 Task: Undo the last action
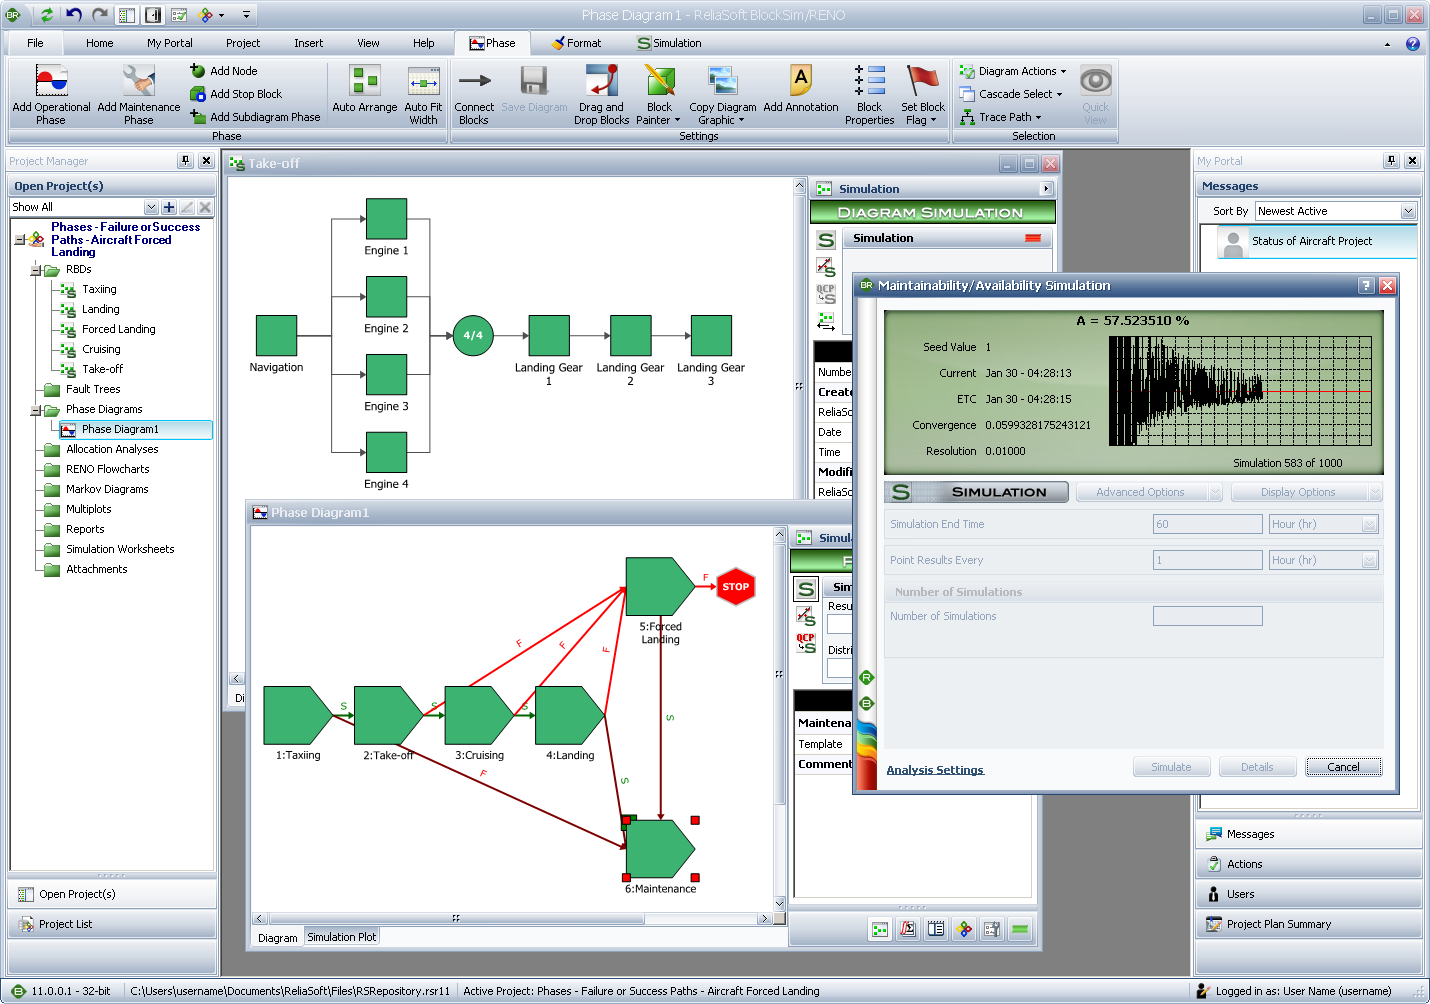[x=74, y=15]
